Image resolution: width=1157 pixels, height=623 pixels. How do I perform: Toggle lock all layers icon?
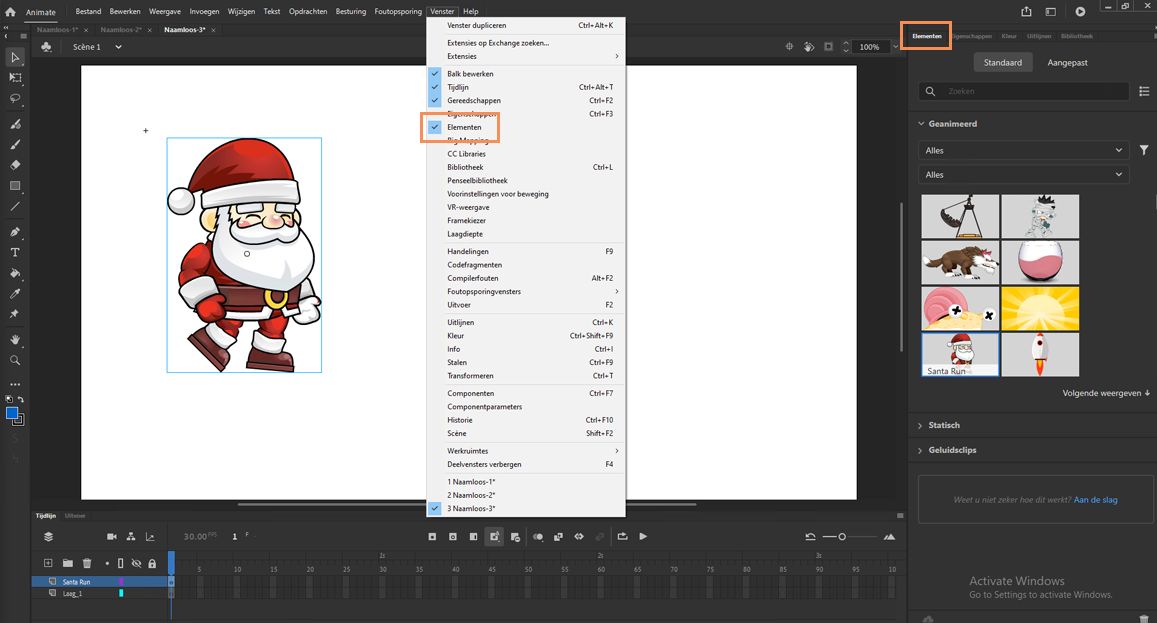point(152,563)
